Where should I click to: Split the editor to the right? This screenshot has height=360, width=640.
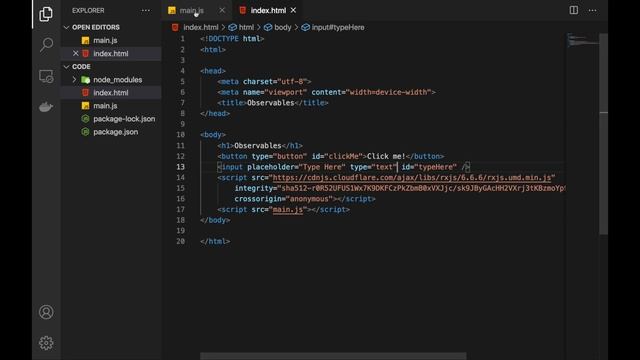[573, 10]
